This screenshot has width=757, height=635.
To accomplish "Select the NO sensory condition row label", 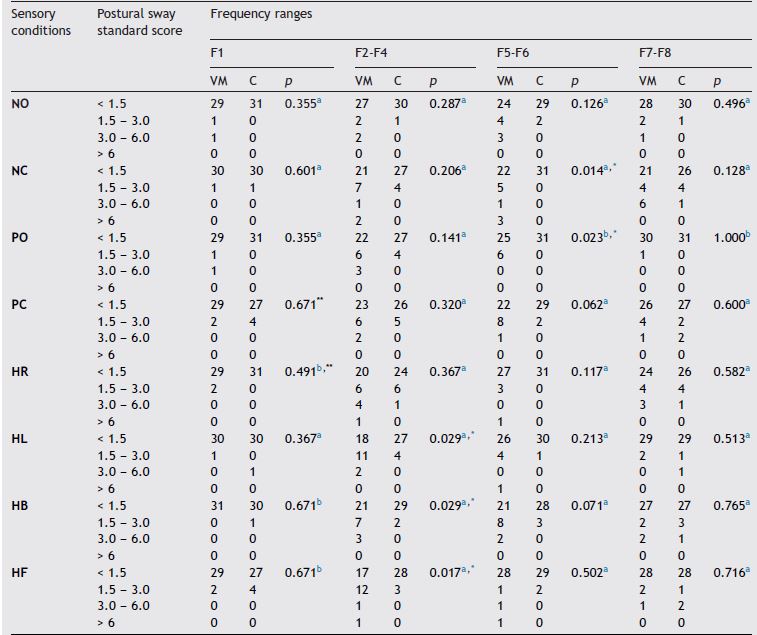I will coord(19,102).
